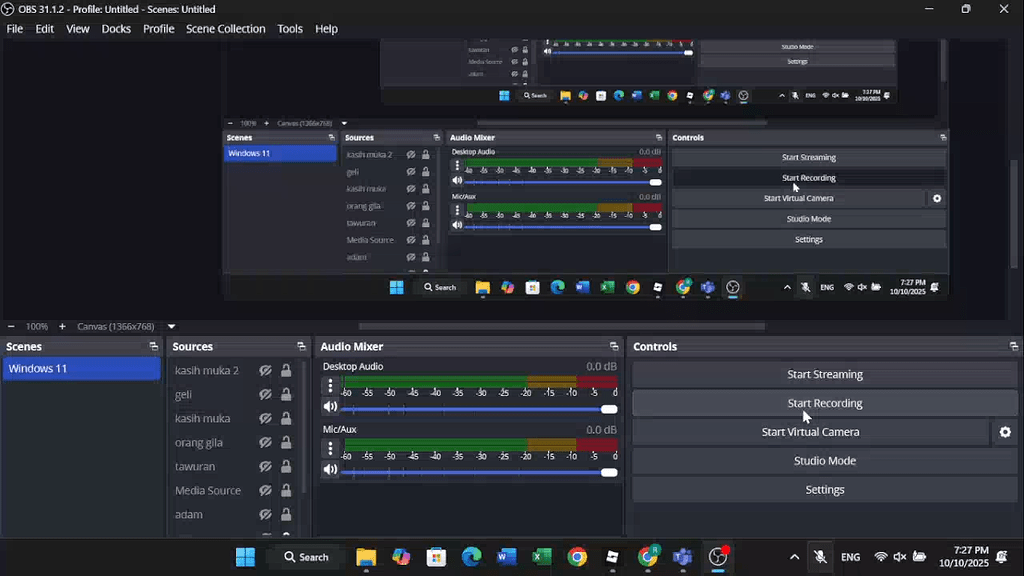Open Desktop Audio three-dot options menu
Screen dimensions: 1024x576
(330, 386)
